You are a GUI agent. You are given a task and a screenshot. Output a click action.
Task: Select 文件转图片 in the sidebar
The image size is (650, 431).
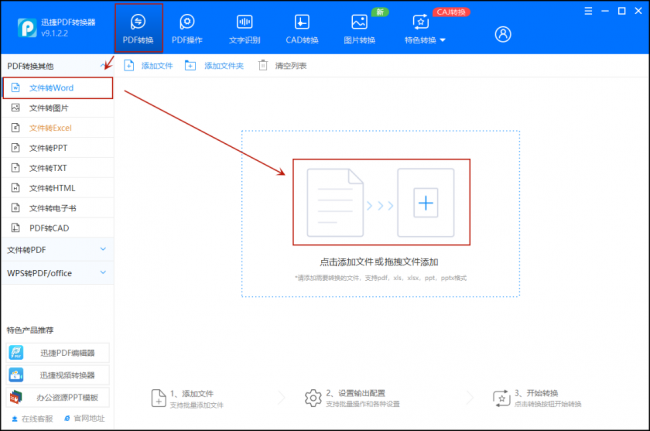point(58,108)
